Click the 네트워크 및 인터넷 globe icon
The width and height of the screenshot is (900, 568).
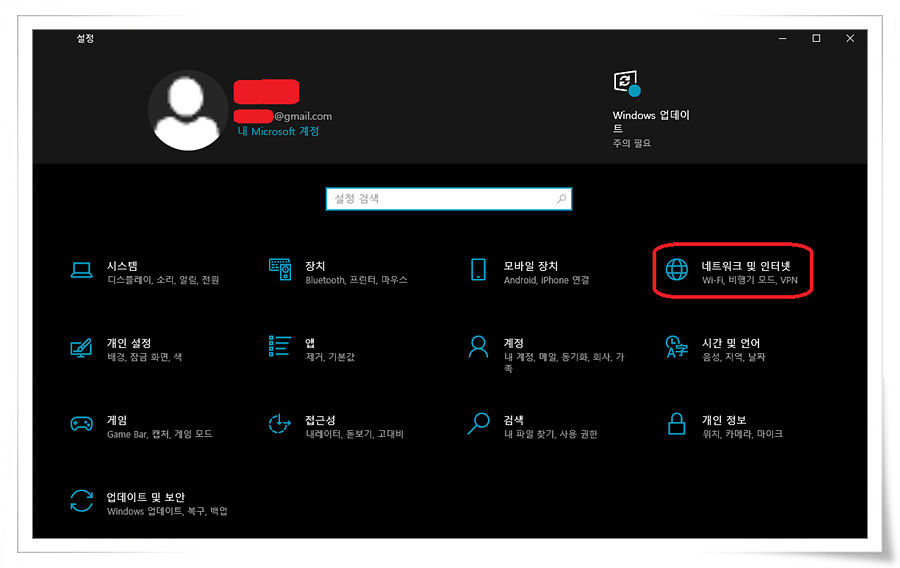tap(677, 270)
